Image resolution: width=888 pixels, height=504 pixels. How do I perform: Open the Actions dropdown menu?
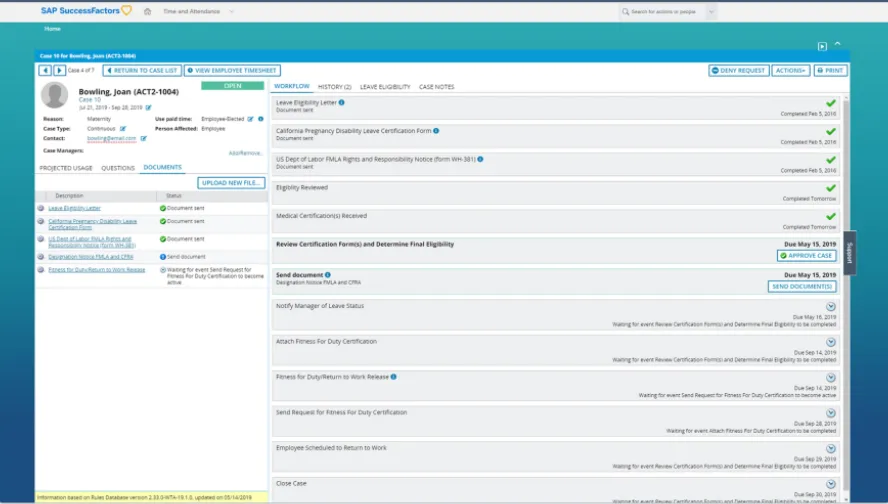(x=790, y=71)
